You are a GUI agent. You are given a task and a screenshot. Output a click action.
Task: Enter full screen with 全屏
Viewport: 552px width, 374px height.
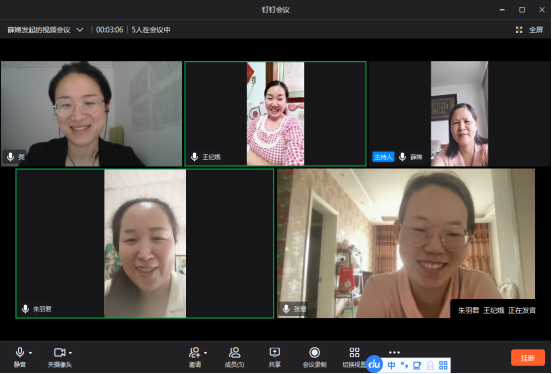pyautogui.click(x=536, y=30)
